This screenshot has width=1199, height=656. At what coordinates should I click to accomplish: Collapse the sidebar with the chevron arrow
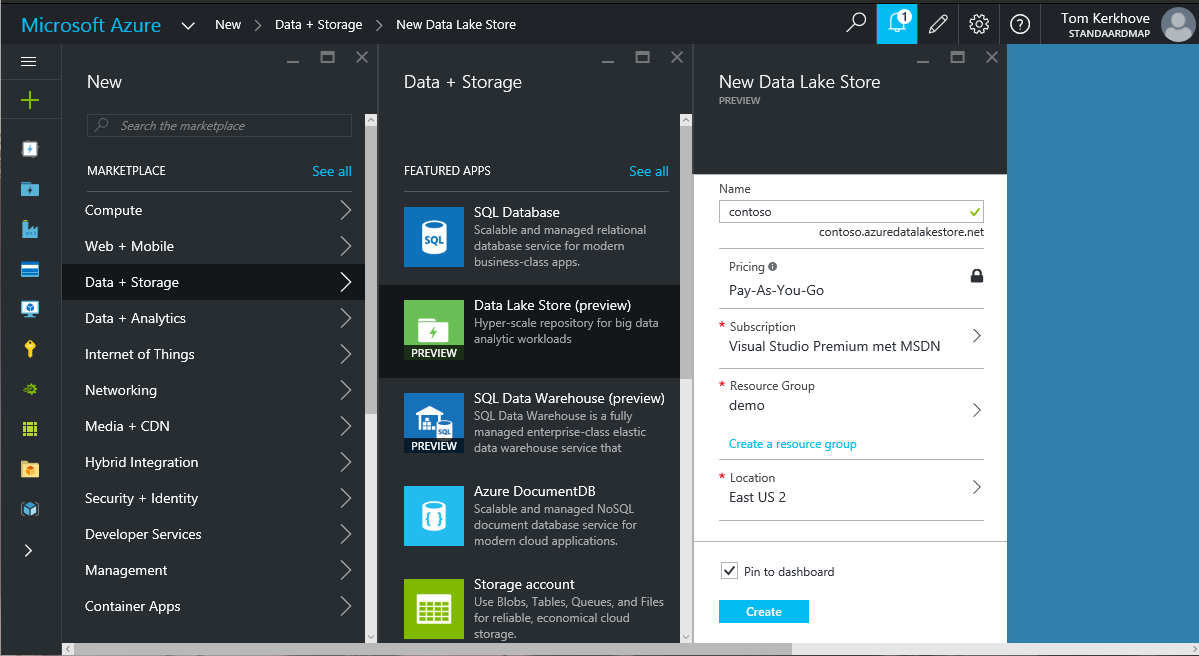29,549
